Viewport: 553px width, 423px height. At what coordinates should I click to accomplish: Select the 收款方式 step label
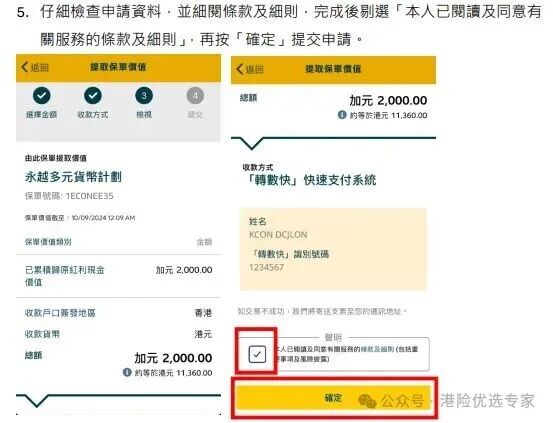pos(93,114)
